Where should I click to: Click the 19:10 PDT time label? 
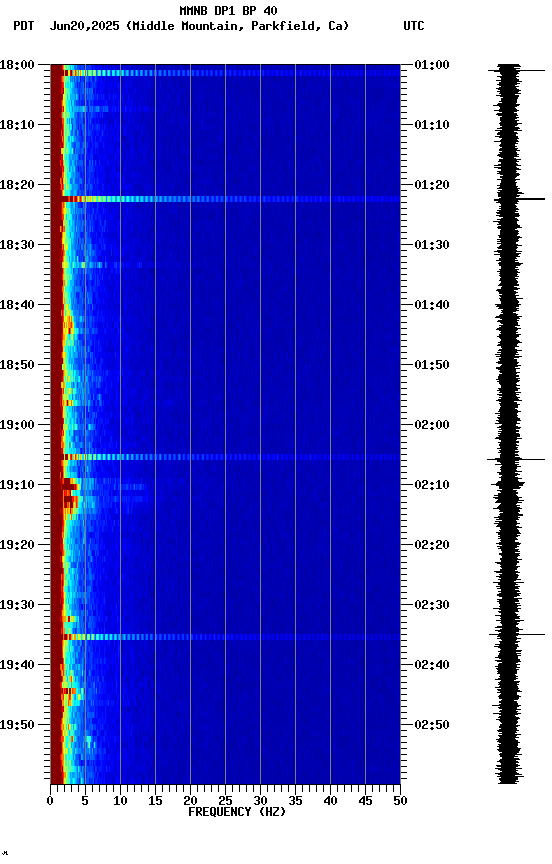pyautogui.click(x=17, y=485)
